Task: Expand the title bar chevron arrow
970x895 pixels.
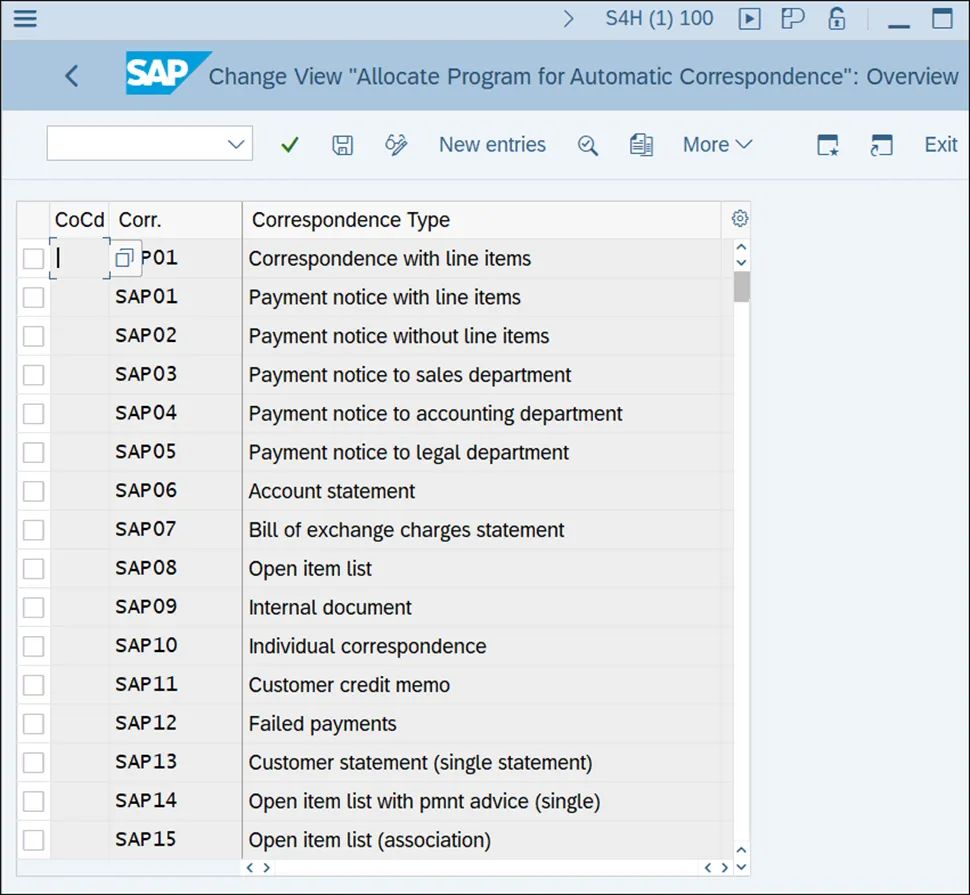Action: (x=569, y=19)
